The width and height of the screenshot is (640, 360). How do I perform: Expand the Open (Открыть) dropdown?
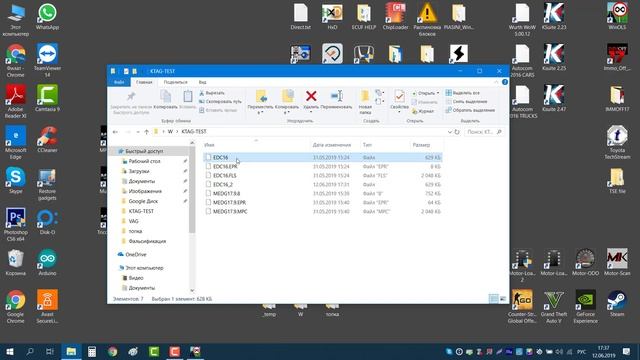[438, 93]
